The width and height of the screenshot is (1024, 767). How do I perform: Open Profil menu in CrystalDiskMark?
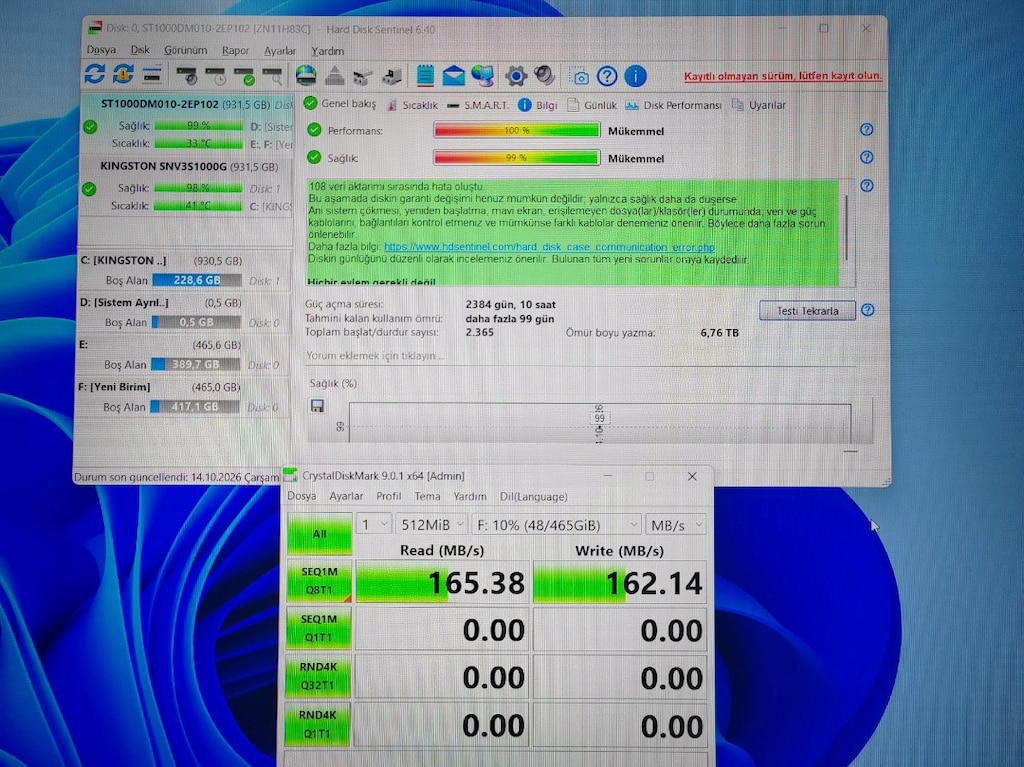389,496
